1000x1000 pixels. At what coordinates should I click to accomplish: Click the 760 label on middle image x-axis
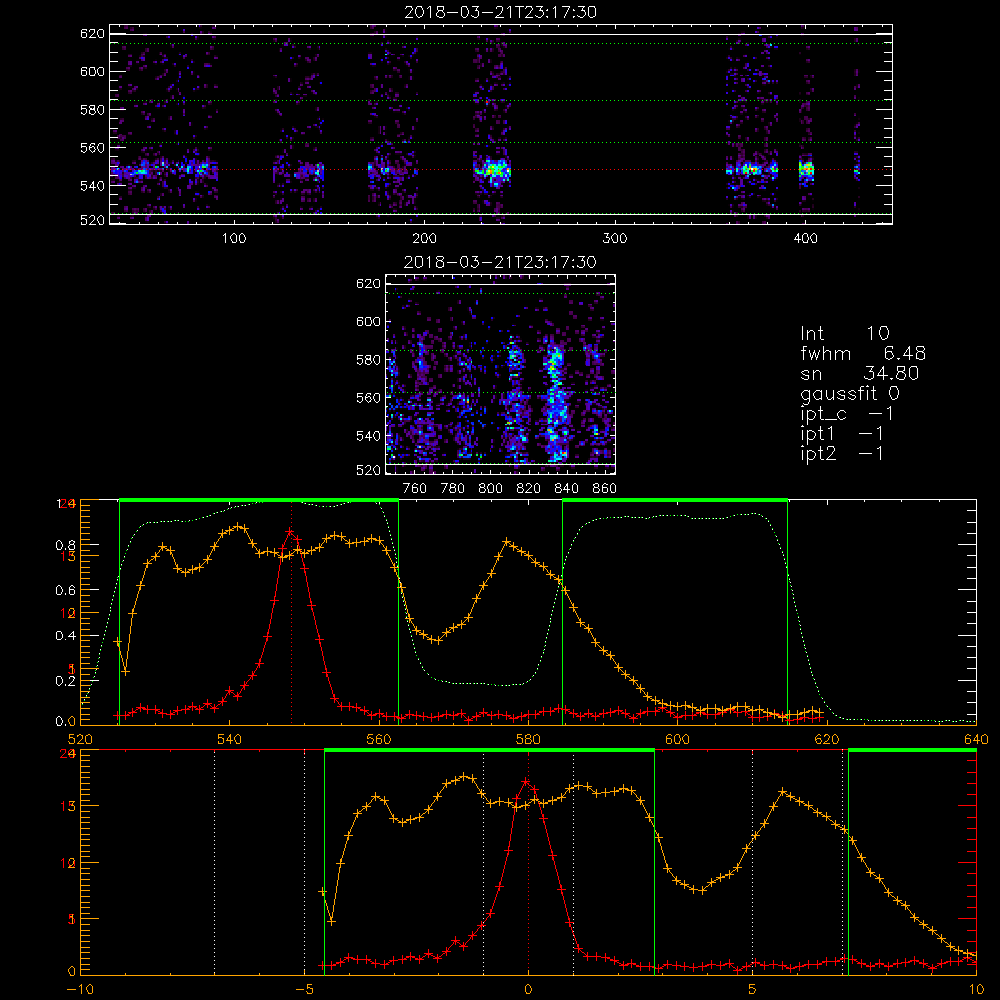tap(415, 489)
